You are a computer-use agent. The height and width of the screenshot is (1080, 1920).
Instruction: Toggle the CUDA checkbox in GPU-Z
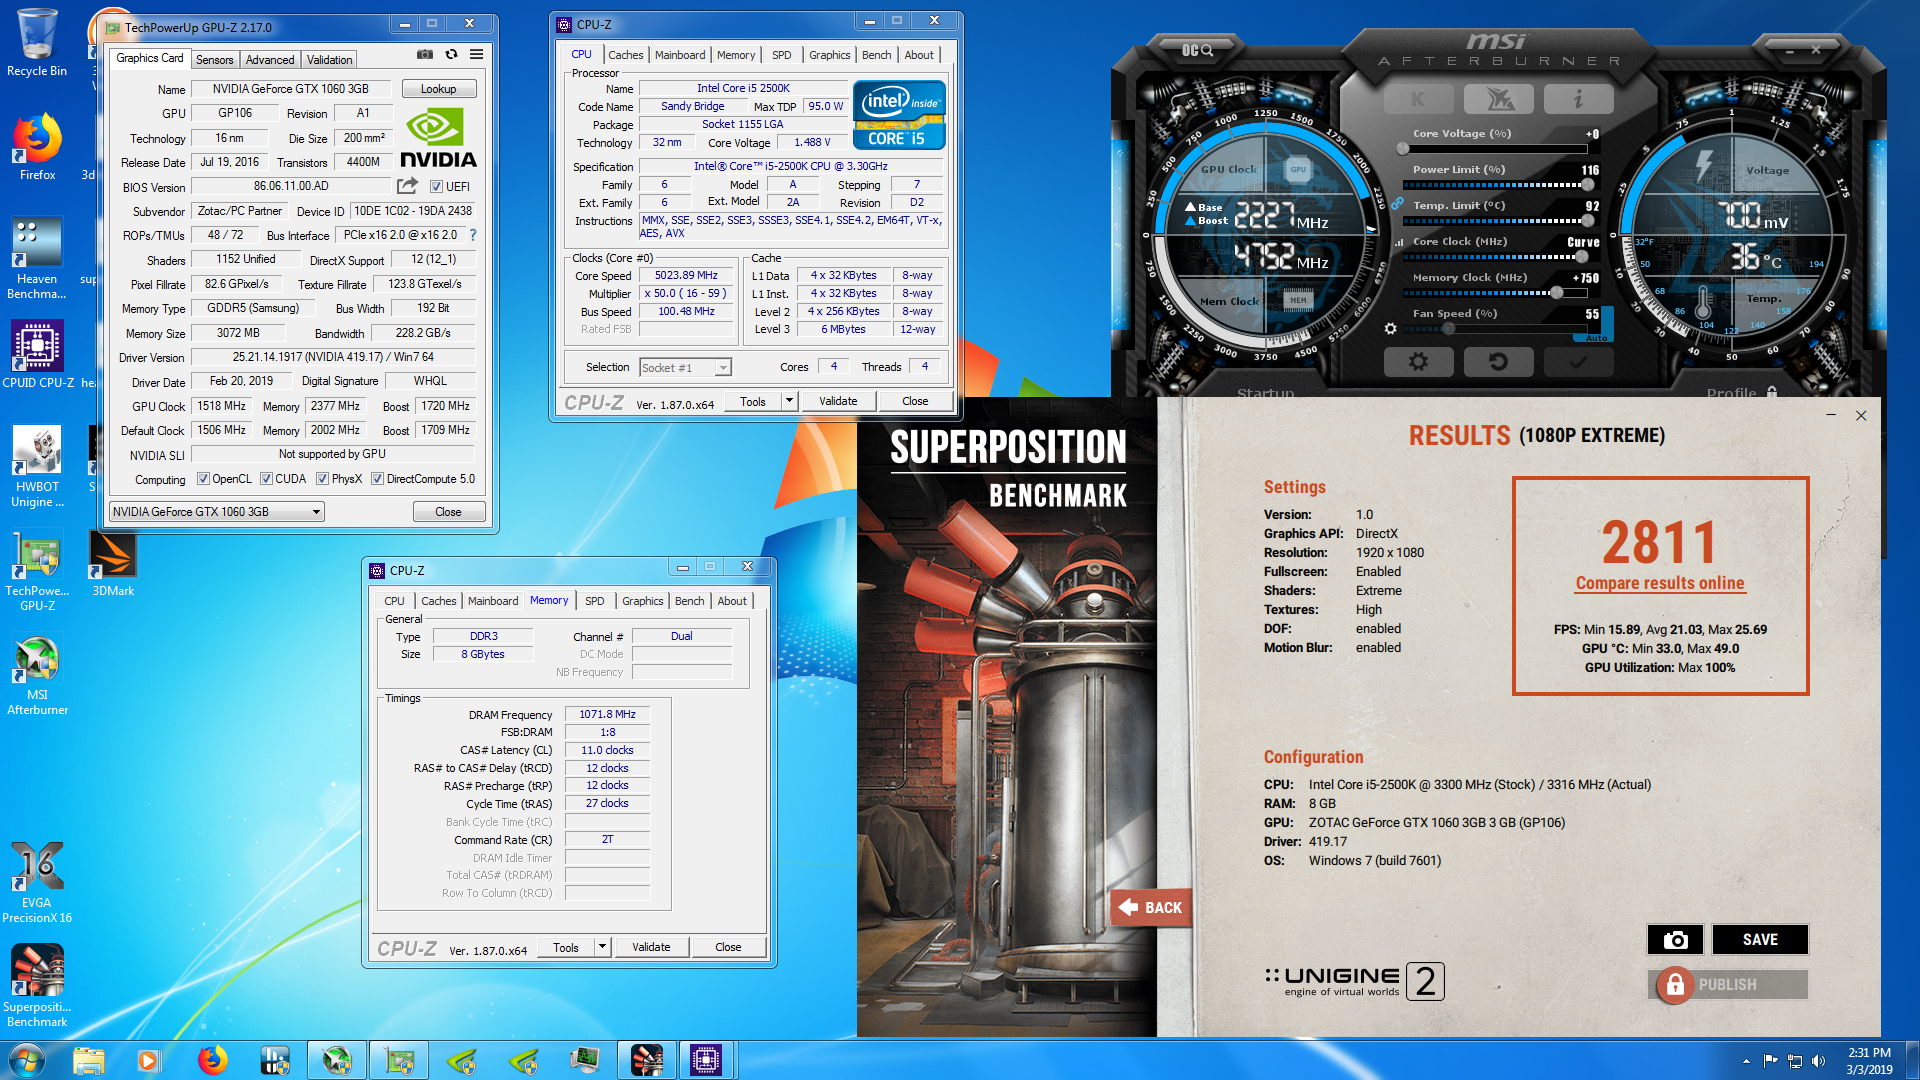point(266,479)
